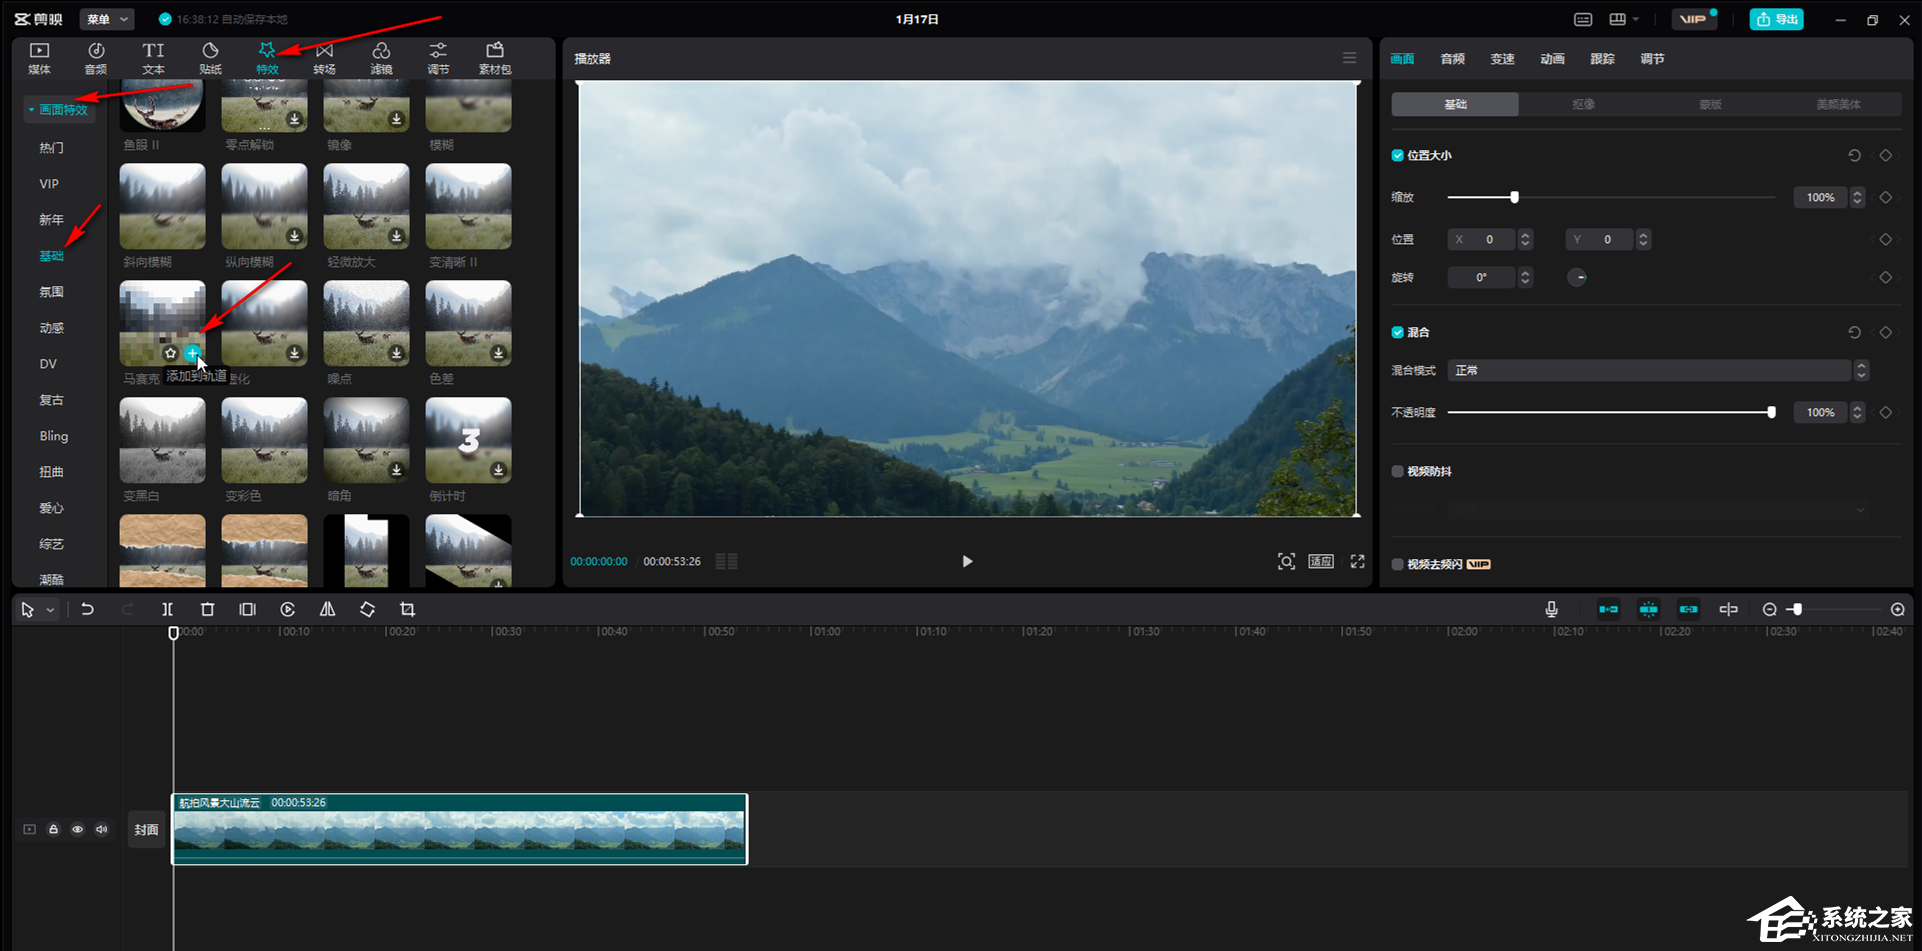Screen dimensions: 1922x951
Task: Switch to the 音频 tab in properties panel
Action: [1452, 59]
